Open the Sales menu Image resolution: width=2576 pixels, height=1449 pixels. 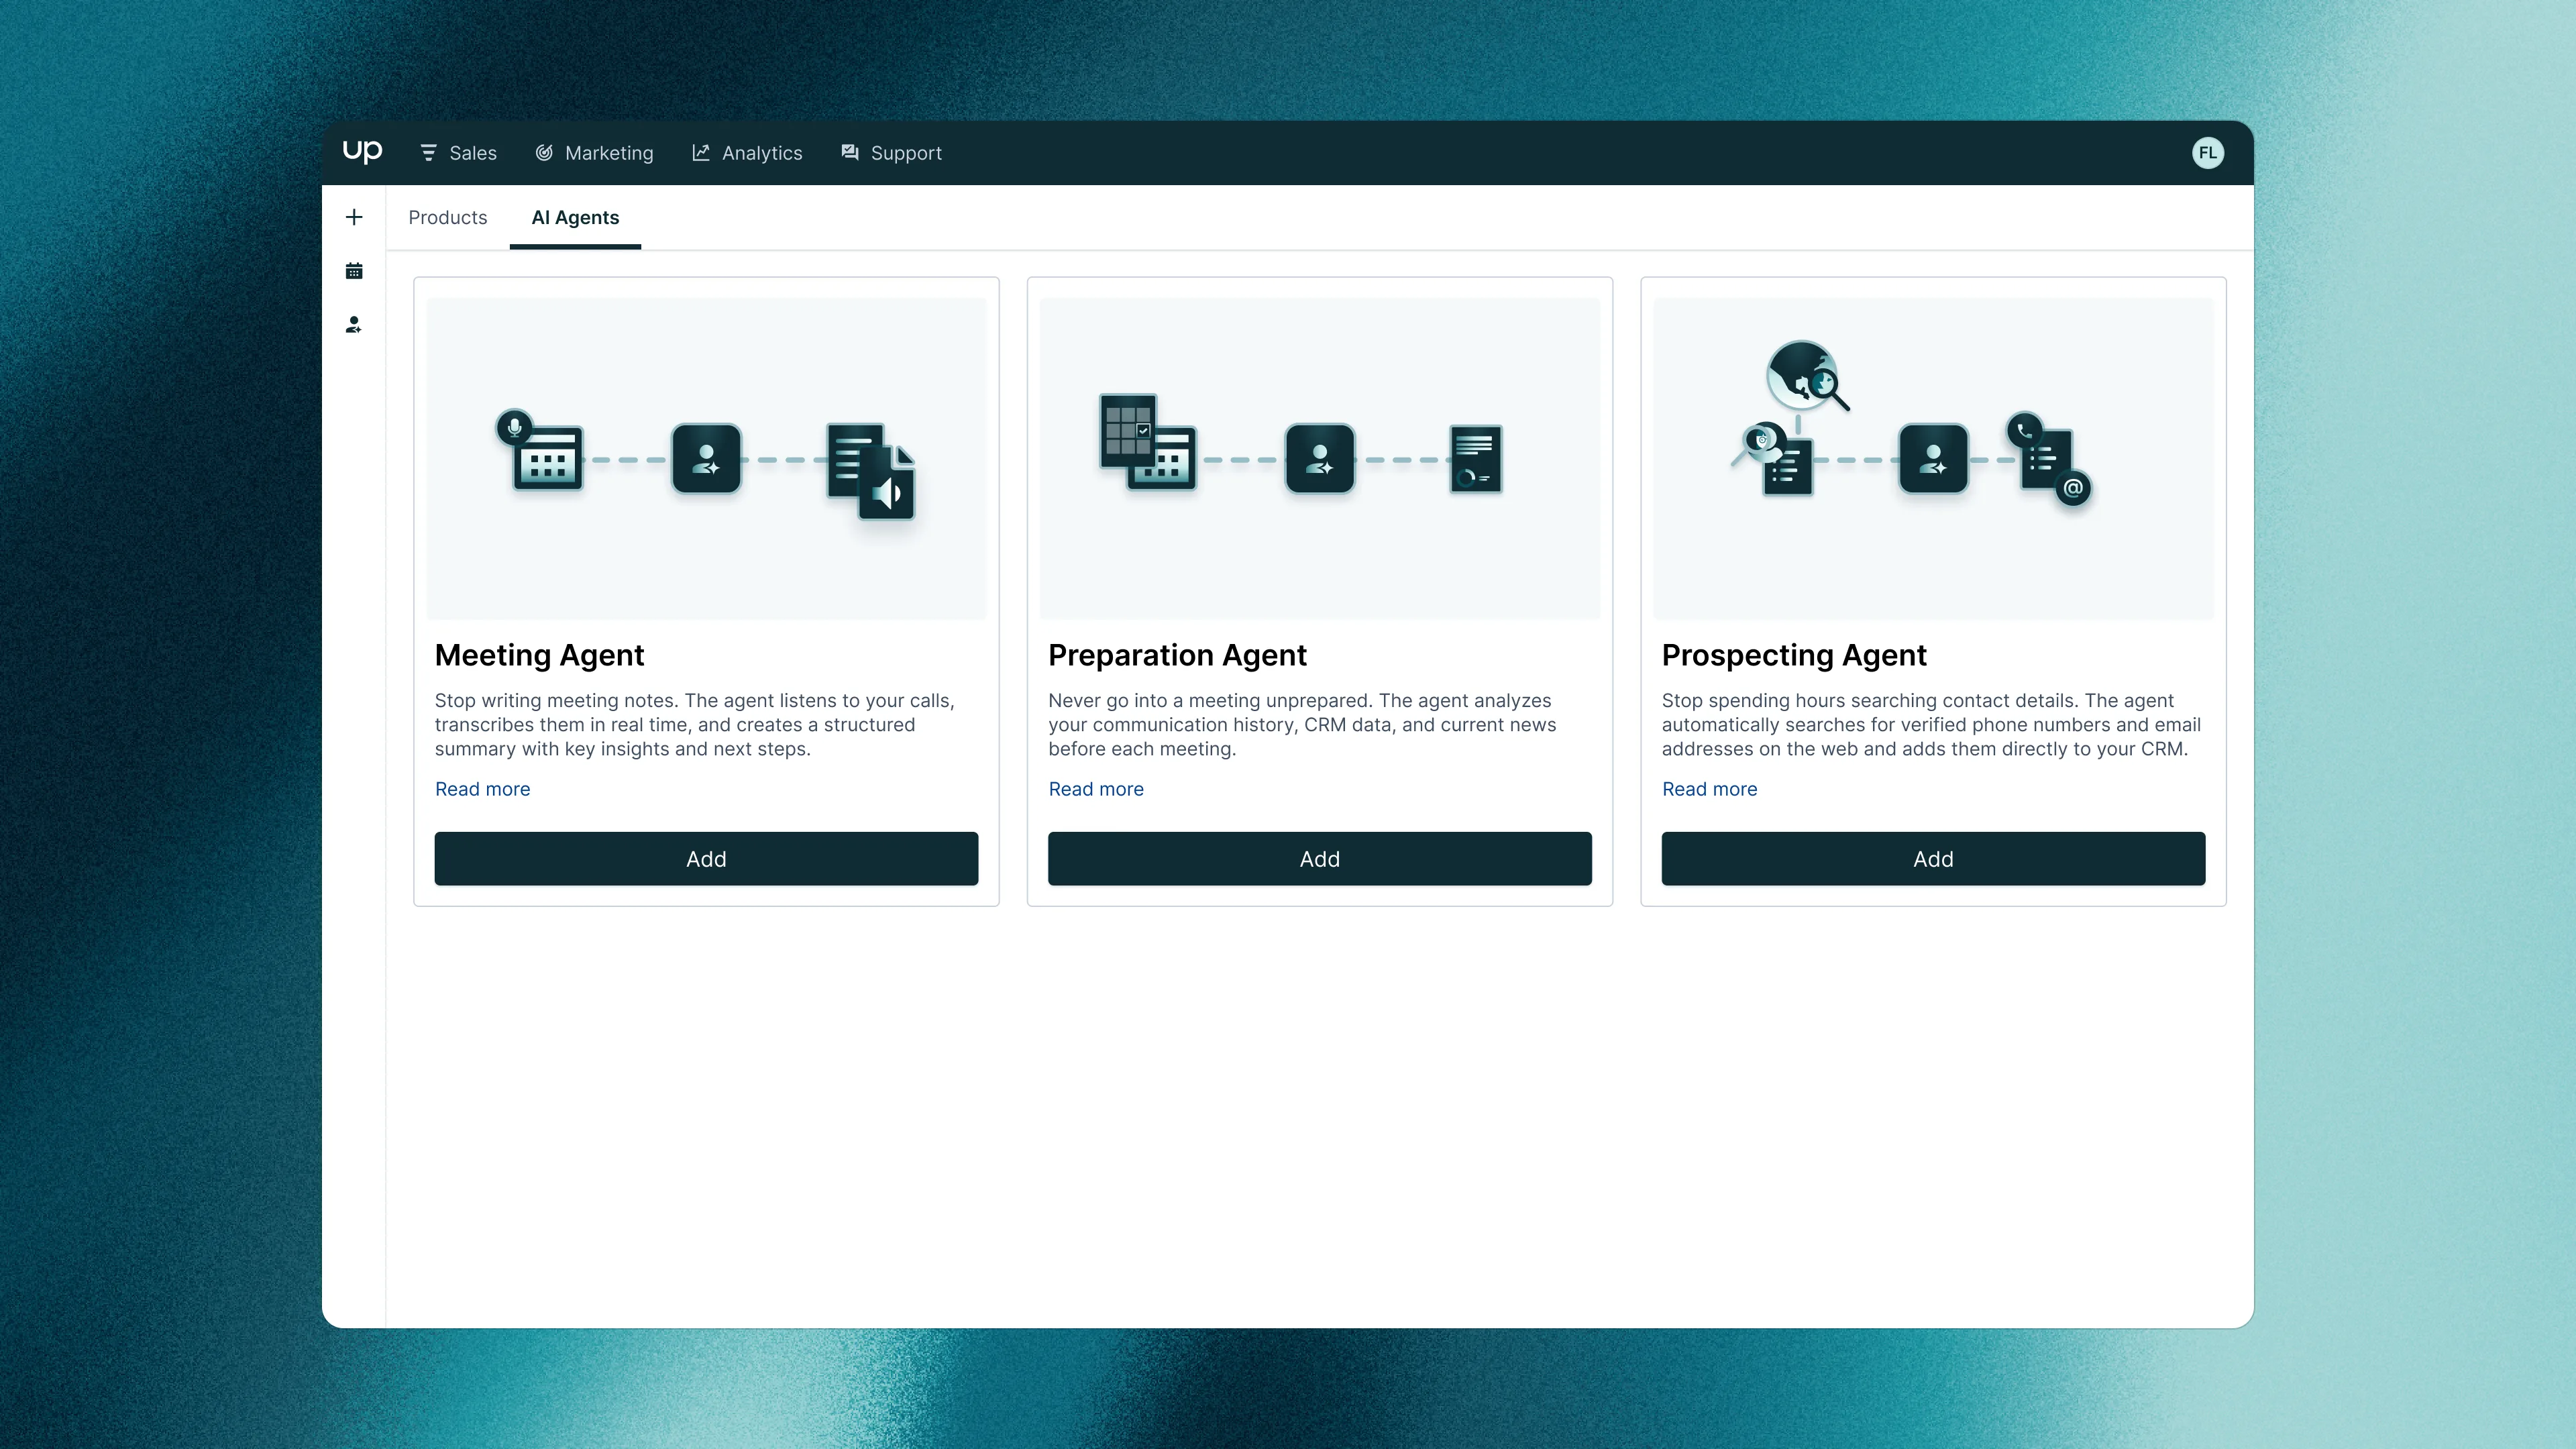pyautogui.click(x=458, y=153)
